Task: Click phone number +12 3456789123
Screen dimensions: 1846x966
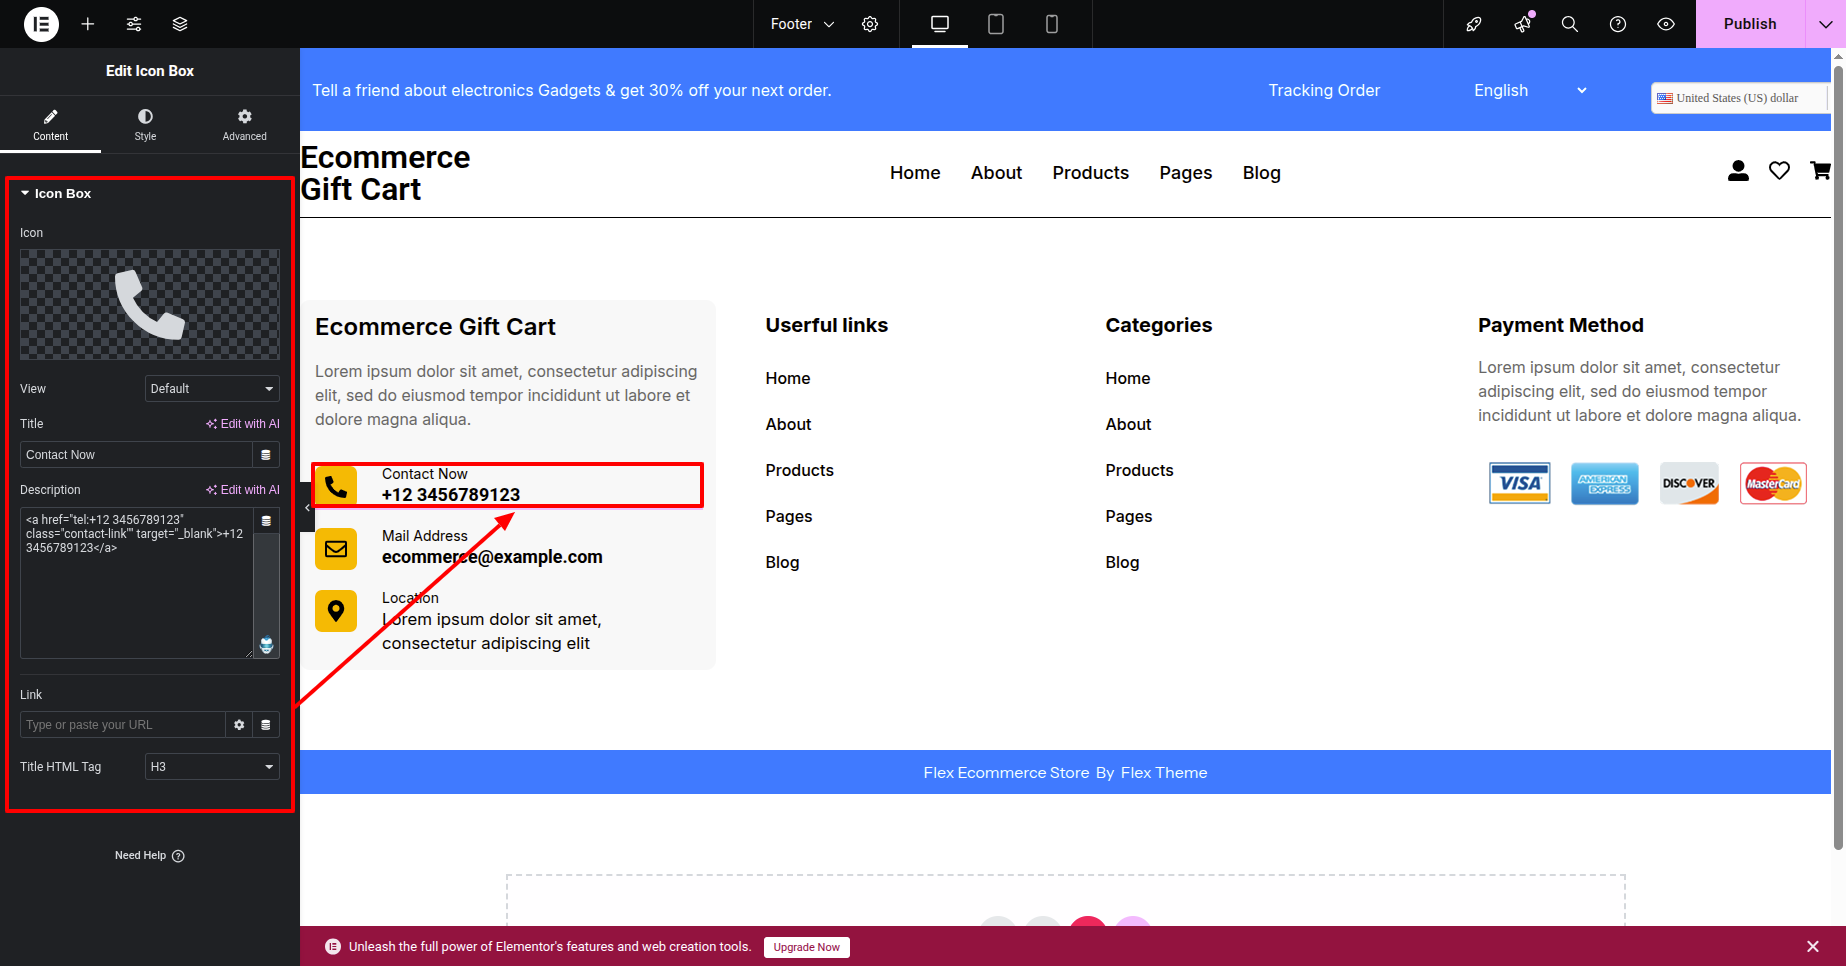Action: (x=451, y=495)
